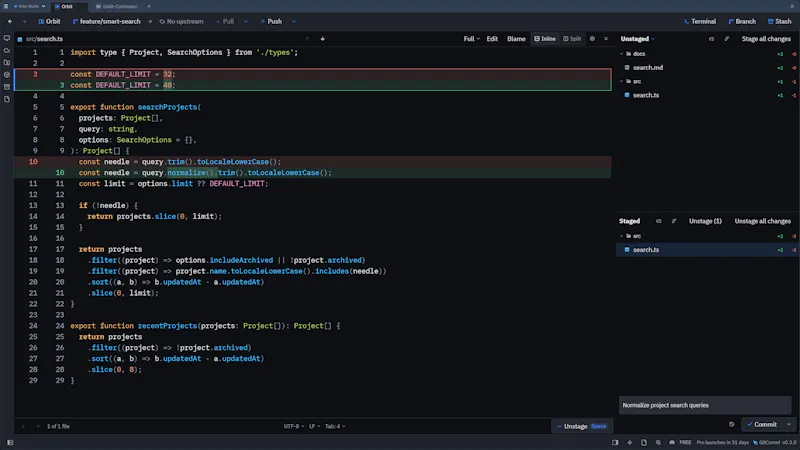Click the search magnifier in status bar

pos(658,442)
